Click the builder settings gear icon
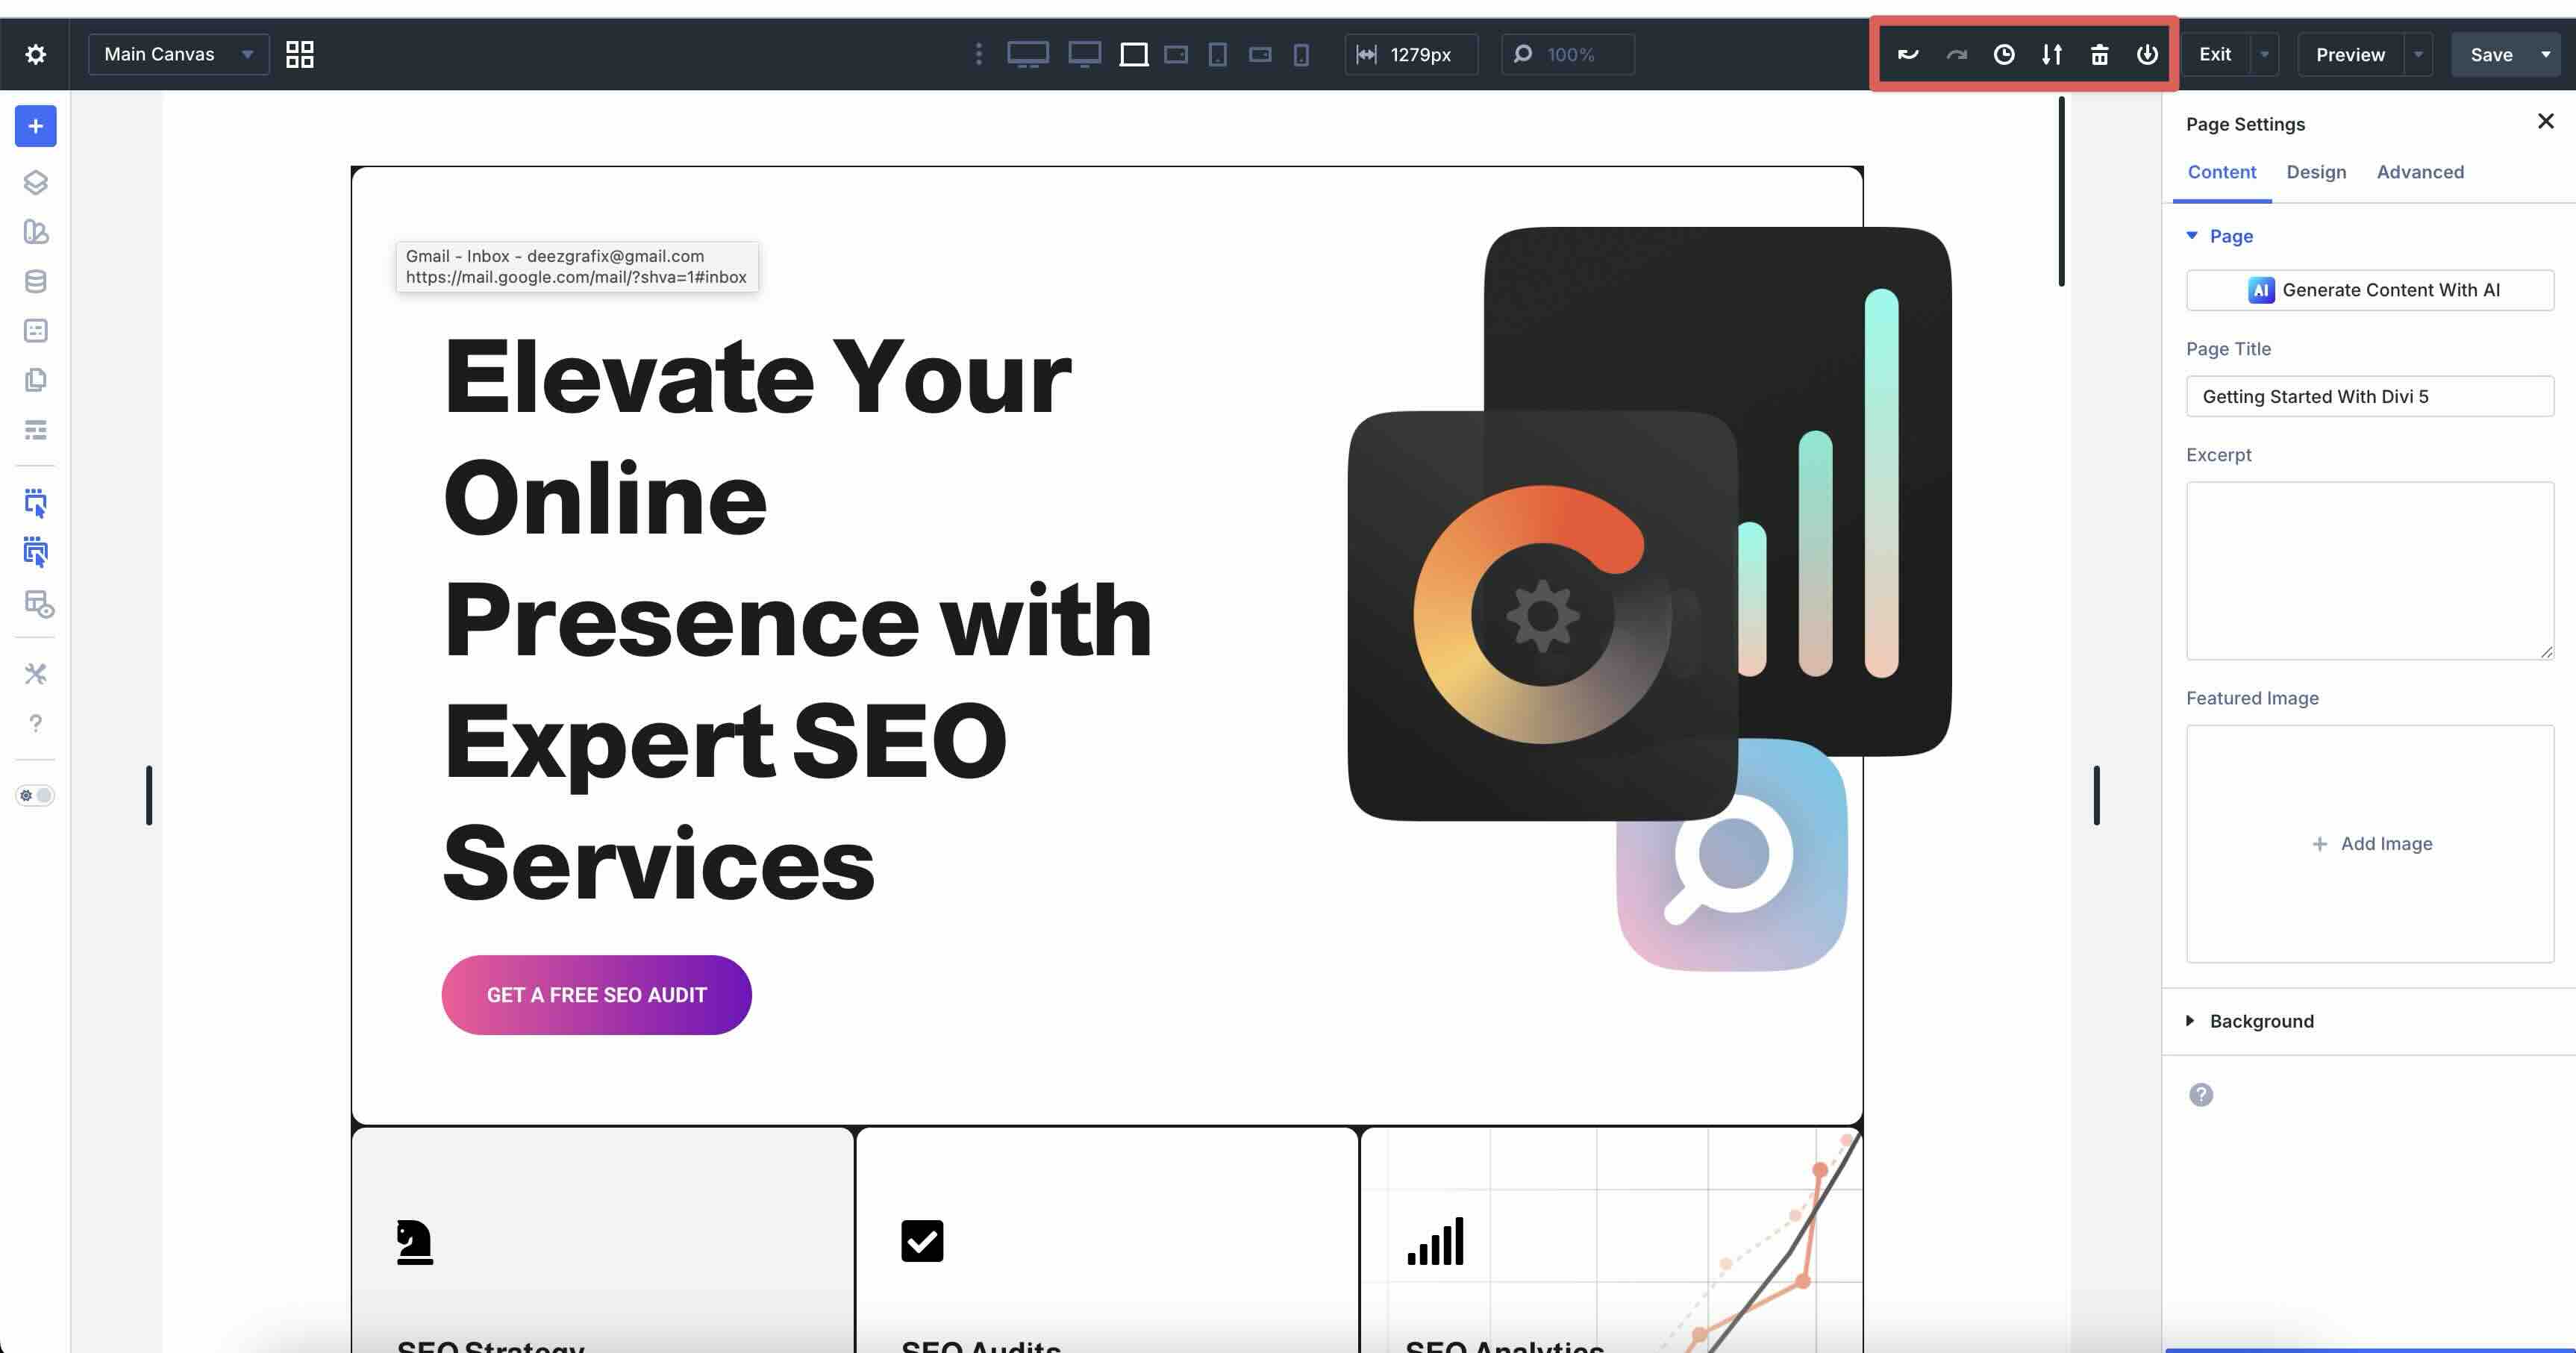Screen dimensions: 2576x1353 coord(35,54)
